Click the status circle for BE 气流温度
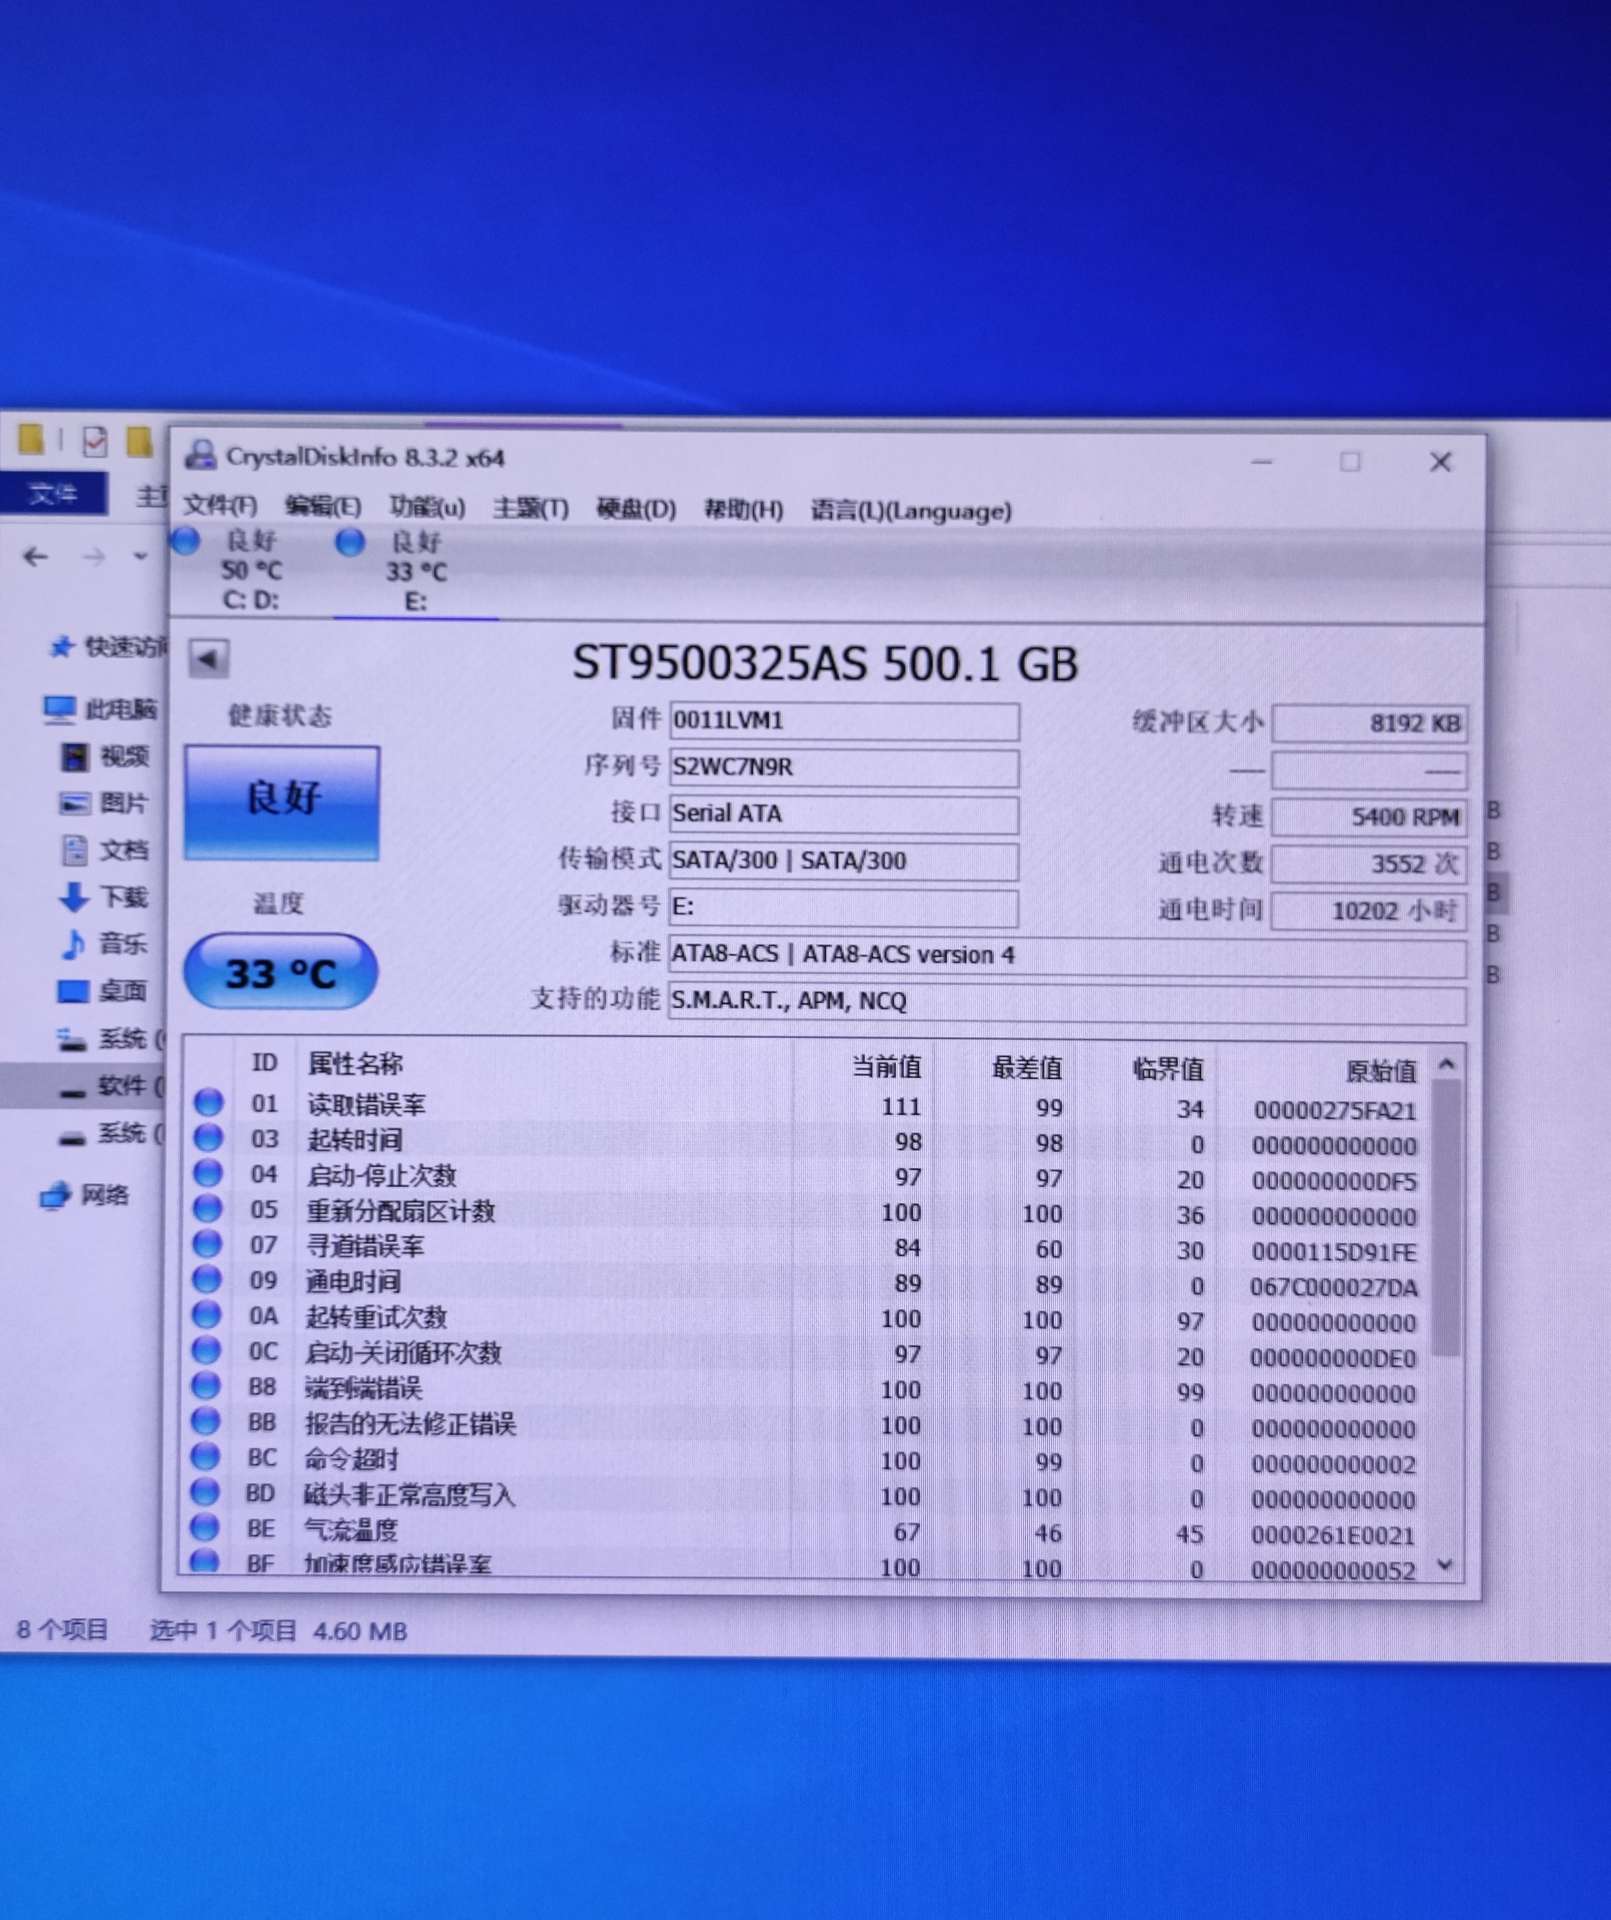This screenshot has width=1611, height=1920. coord(205,1527)
